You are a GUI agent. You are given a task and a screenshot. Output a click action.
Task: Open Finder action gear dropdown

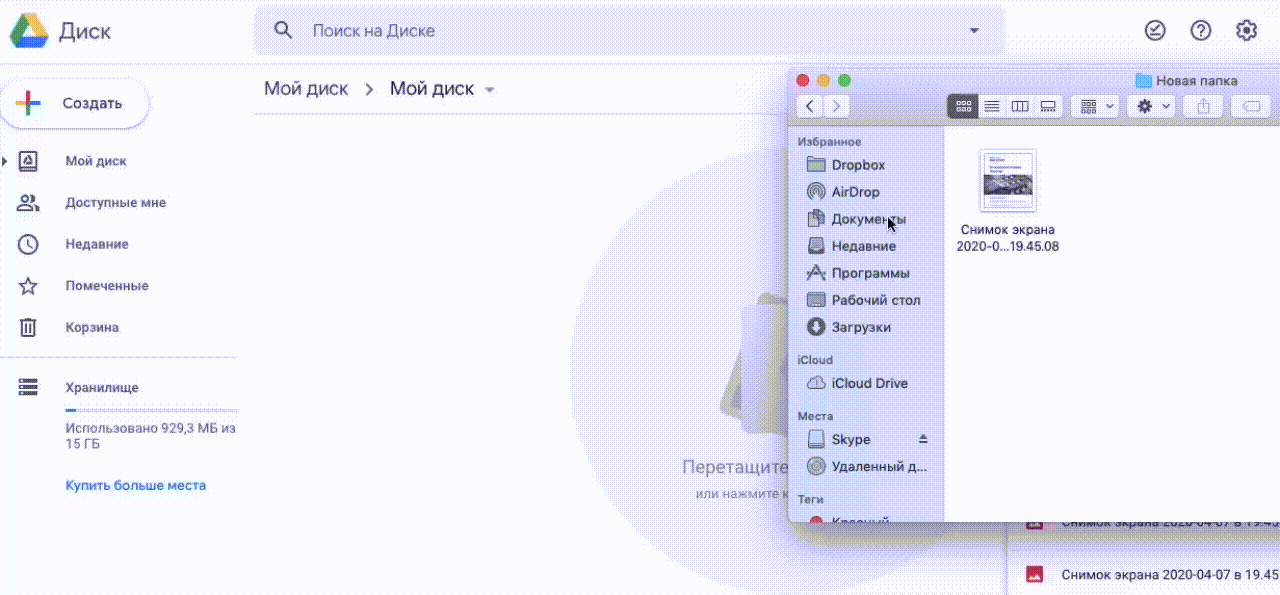[x=1151, y=106]
